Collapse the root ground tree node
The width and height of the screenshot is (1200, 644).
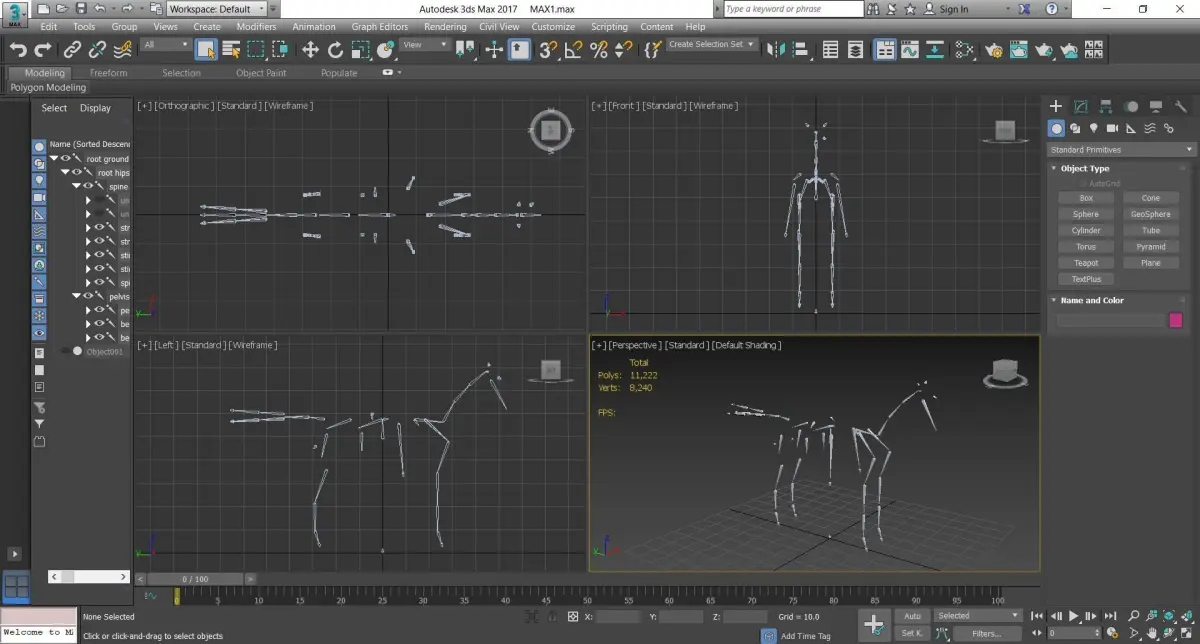pos(54,158)
